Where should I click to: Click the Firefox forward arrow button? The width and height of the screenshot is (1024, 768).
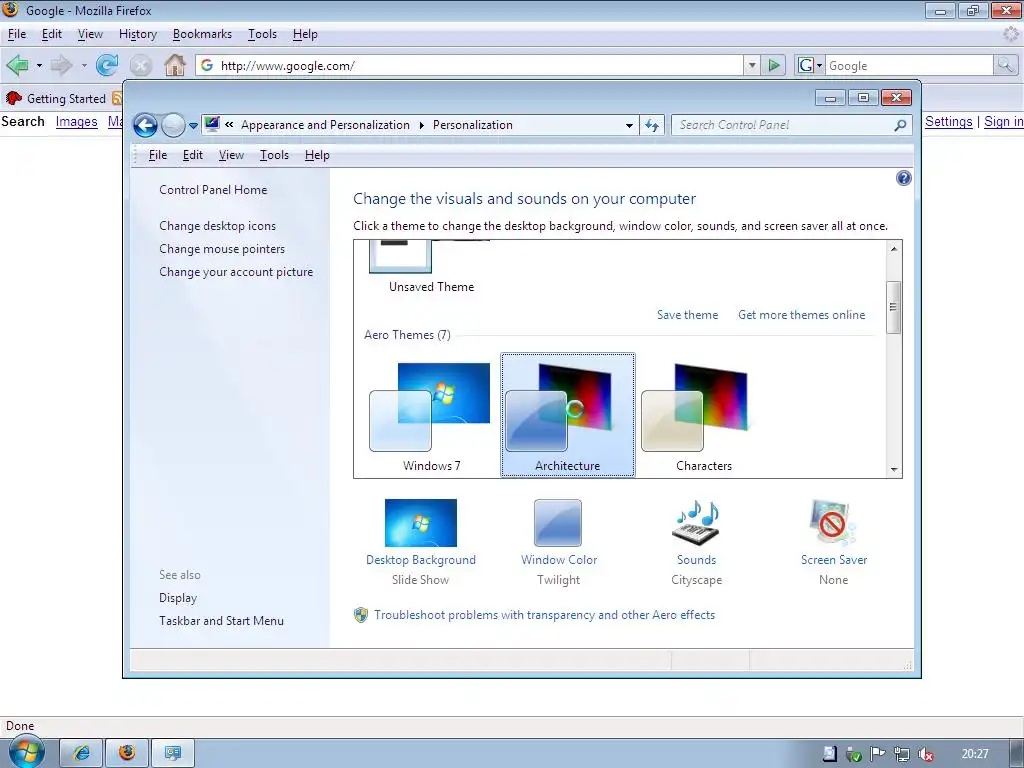[61, 65]
